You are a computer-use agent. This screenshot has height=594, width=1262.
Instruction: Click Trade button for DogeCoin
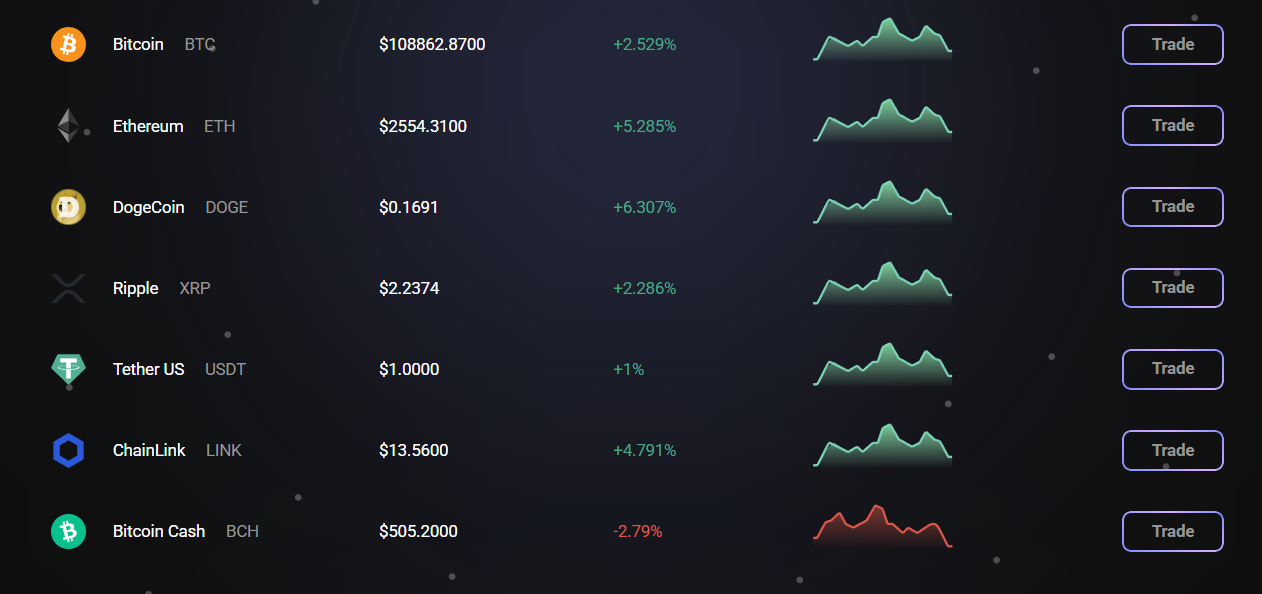click(1173, 206)
